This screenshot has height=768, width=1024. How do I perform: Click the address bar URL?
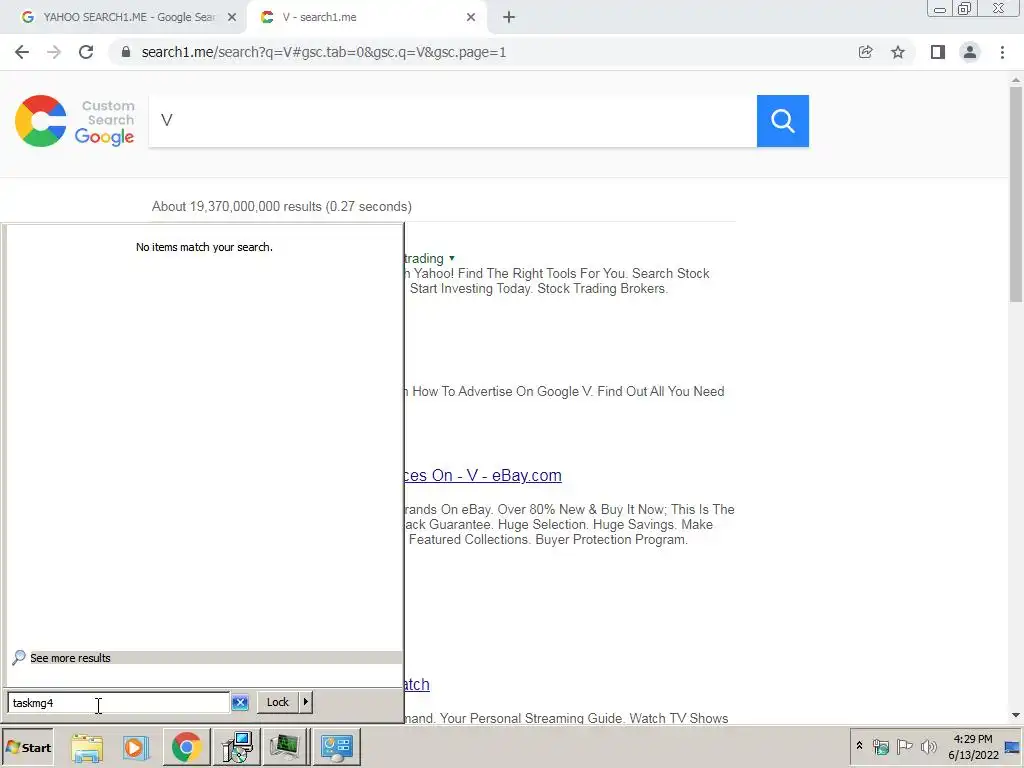[324, 52]
